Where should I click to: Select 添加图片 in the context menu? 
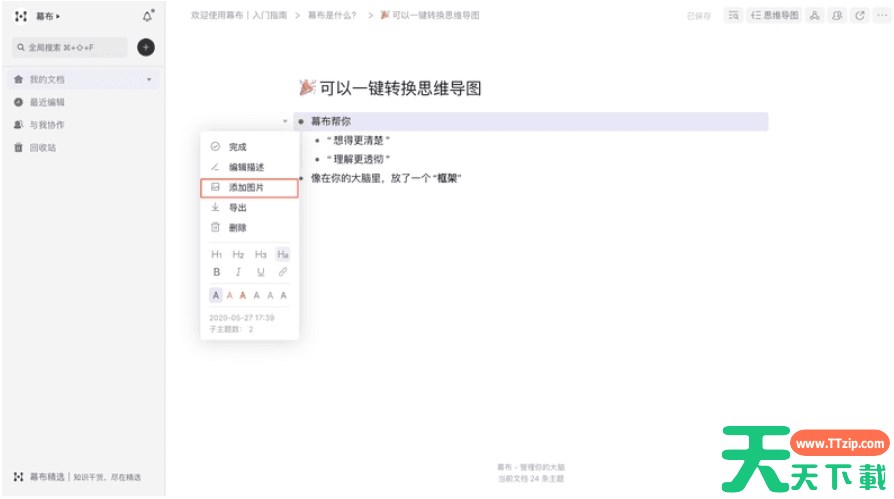pyautogui.click(x=248, y=187)
